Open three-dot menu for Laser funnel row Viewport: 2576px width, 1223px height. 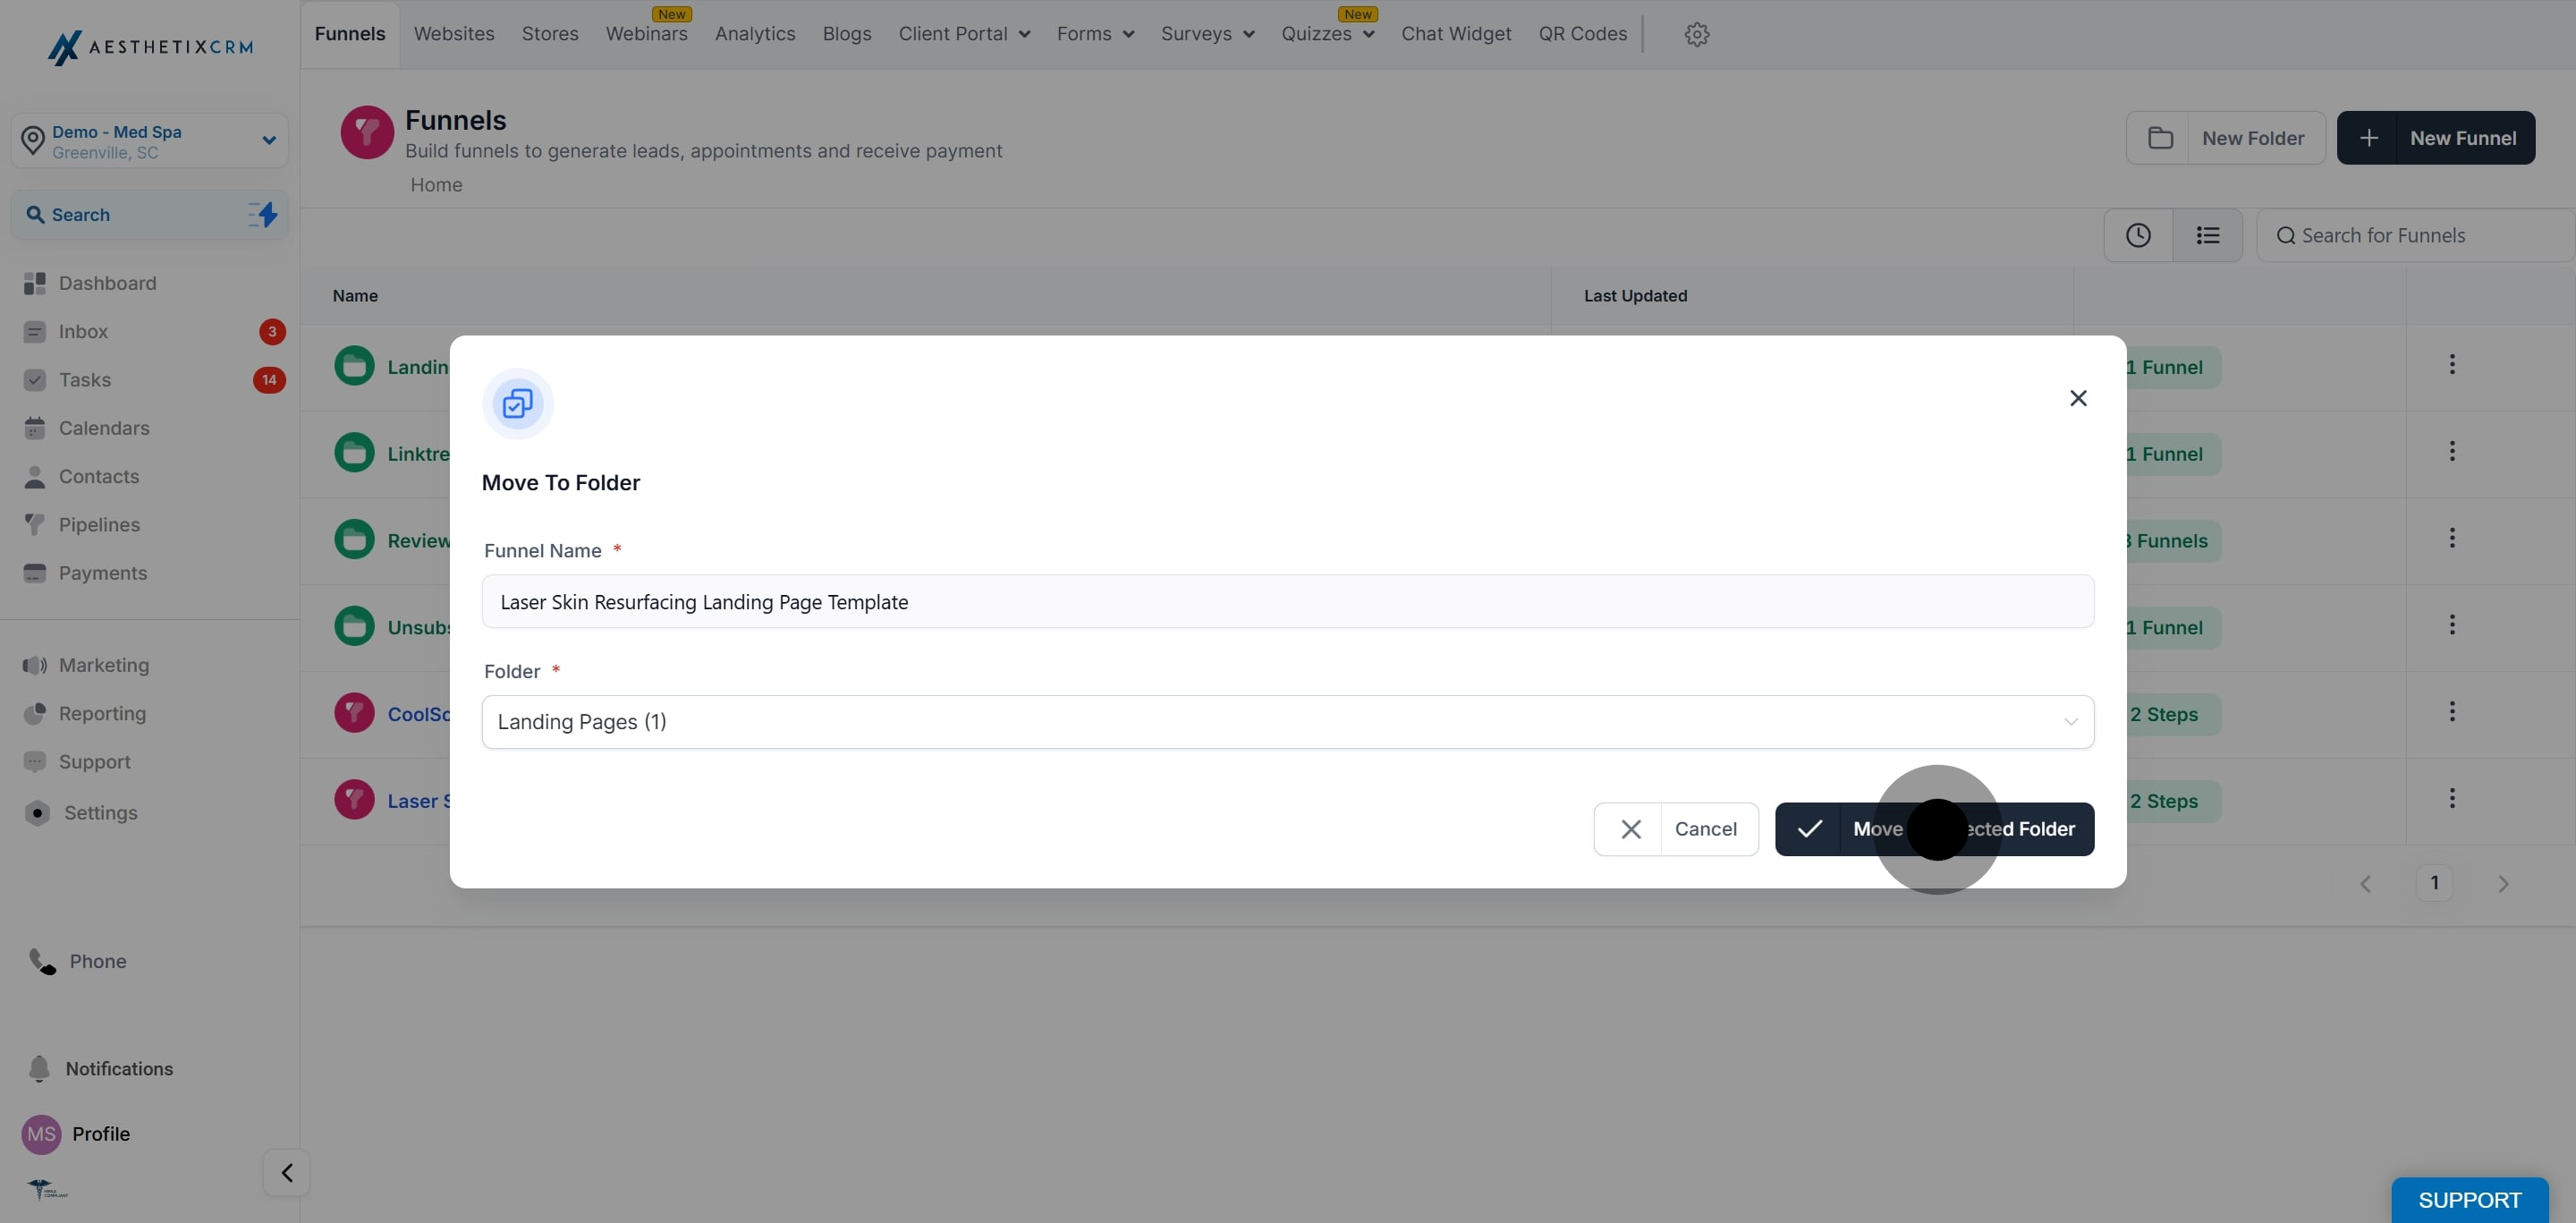coord(2452,799)
